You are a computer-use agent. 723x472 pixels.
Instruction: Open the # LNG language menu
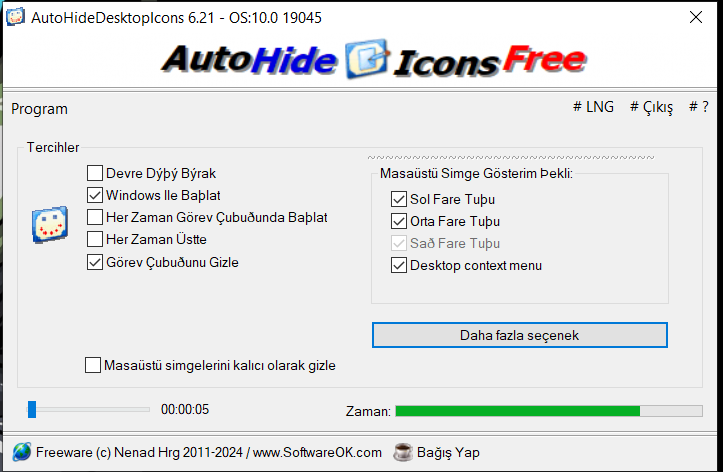click(593, 107)
